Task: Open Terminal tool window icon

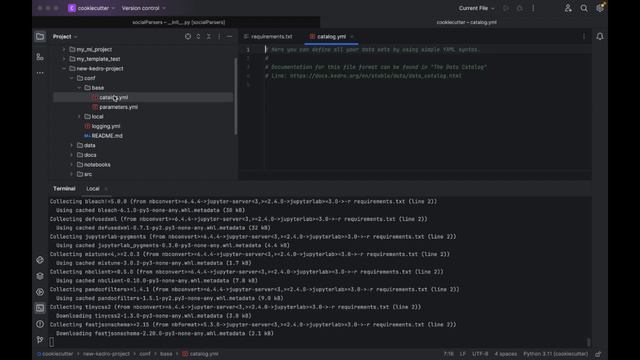Action: point(40,308)
